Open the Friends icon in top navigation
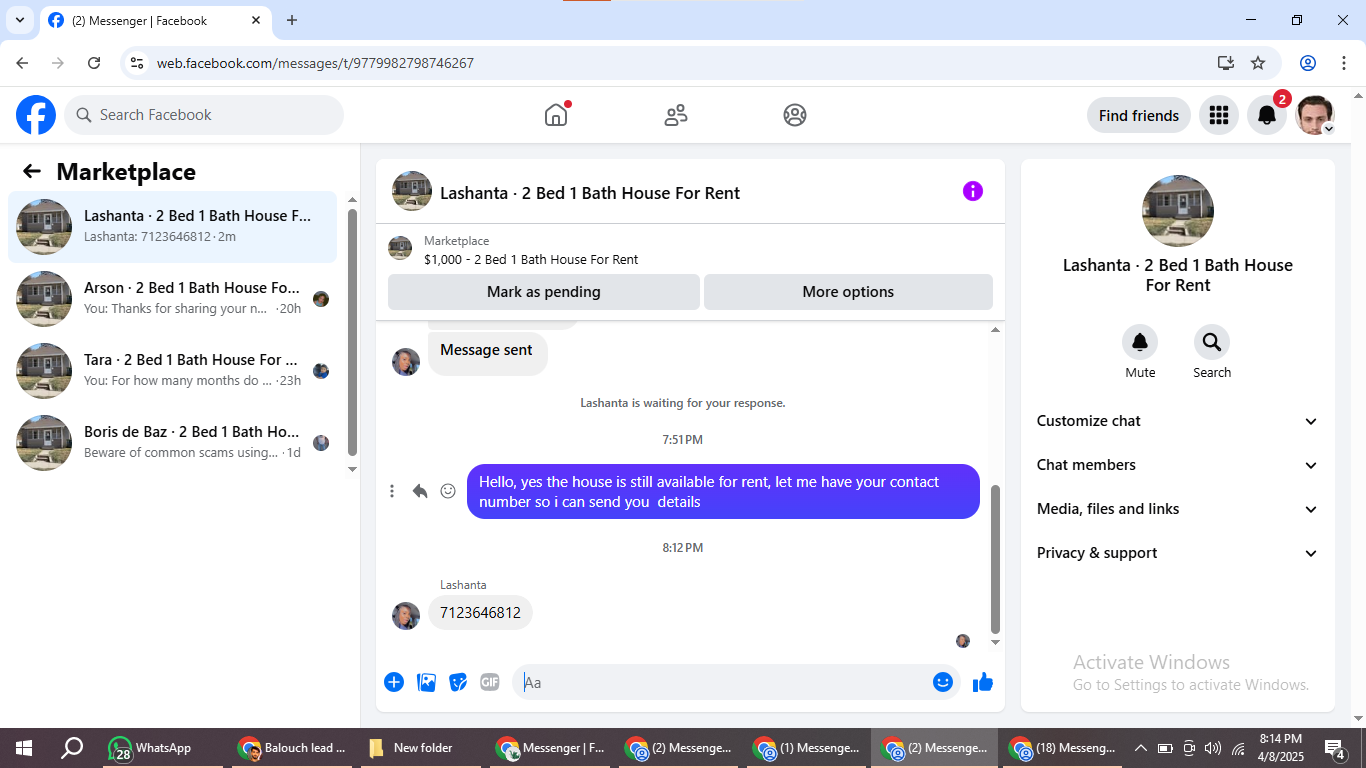1366x768 pixels. [x=676, y=115]
